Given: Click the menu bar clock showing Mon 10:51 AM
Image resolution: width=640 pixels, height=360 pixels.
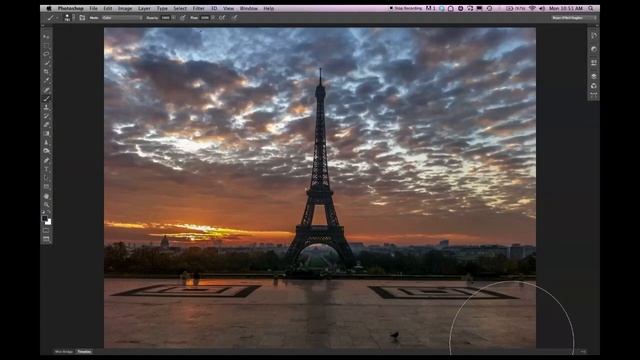Looking at the screenshot, I should tap(566, 8).
